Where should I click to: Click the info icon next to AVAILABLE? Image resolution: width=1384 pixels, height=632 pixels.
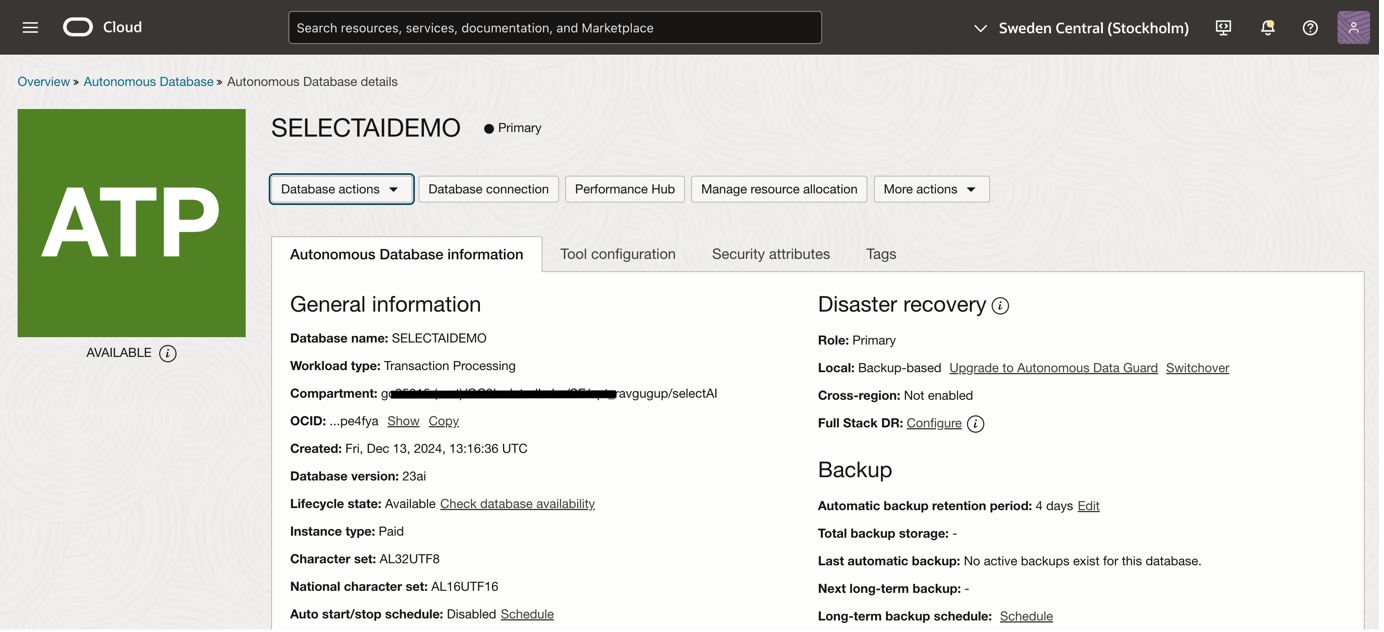pos(168,353)
